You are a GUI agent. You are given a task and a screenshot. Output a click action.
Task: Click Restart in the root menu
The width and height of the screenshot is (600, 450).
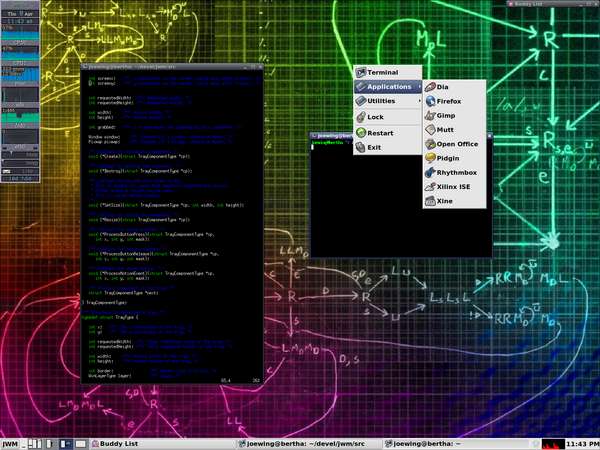pos(379,132)
